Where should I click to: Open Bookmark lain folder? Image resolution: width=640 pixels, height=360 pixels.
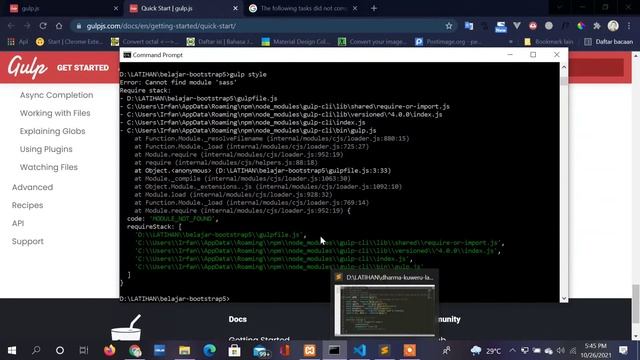(x=549, y=42)
